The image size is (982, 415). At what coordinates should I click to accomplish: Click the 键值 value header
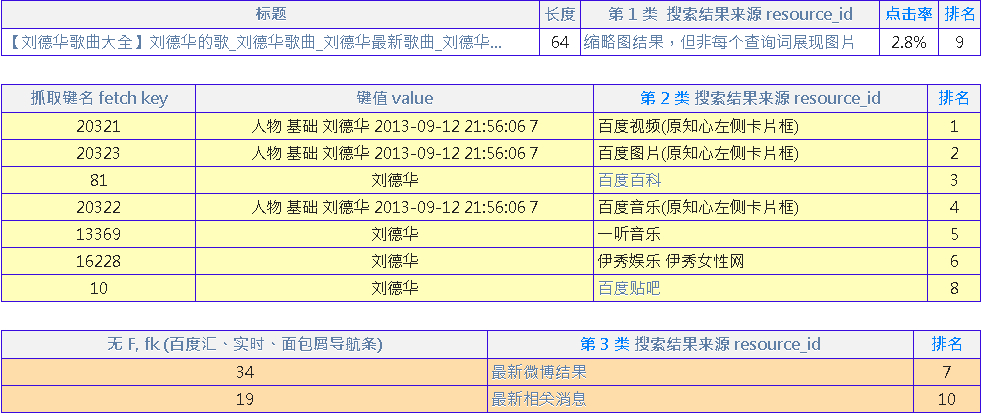(395, 98)
